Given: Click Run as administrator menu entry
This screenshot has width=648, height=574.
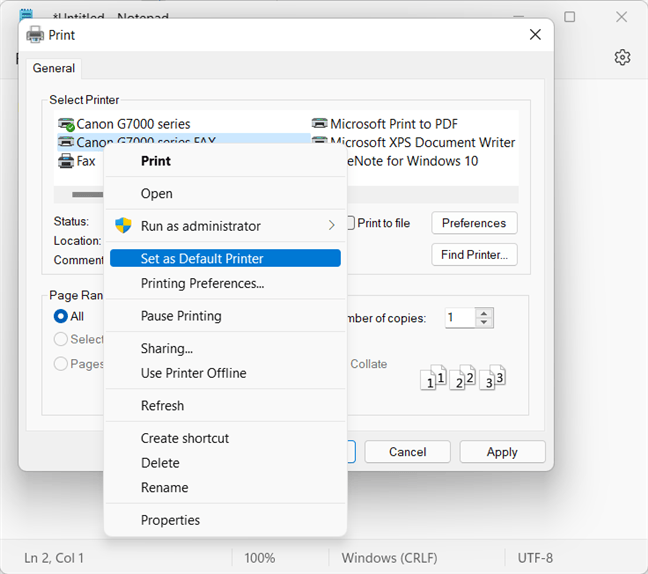Looking at the screenshot, I should click(225, 226).
